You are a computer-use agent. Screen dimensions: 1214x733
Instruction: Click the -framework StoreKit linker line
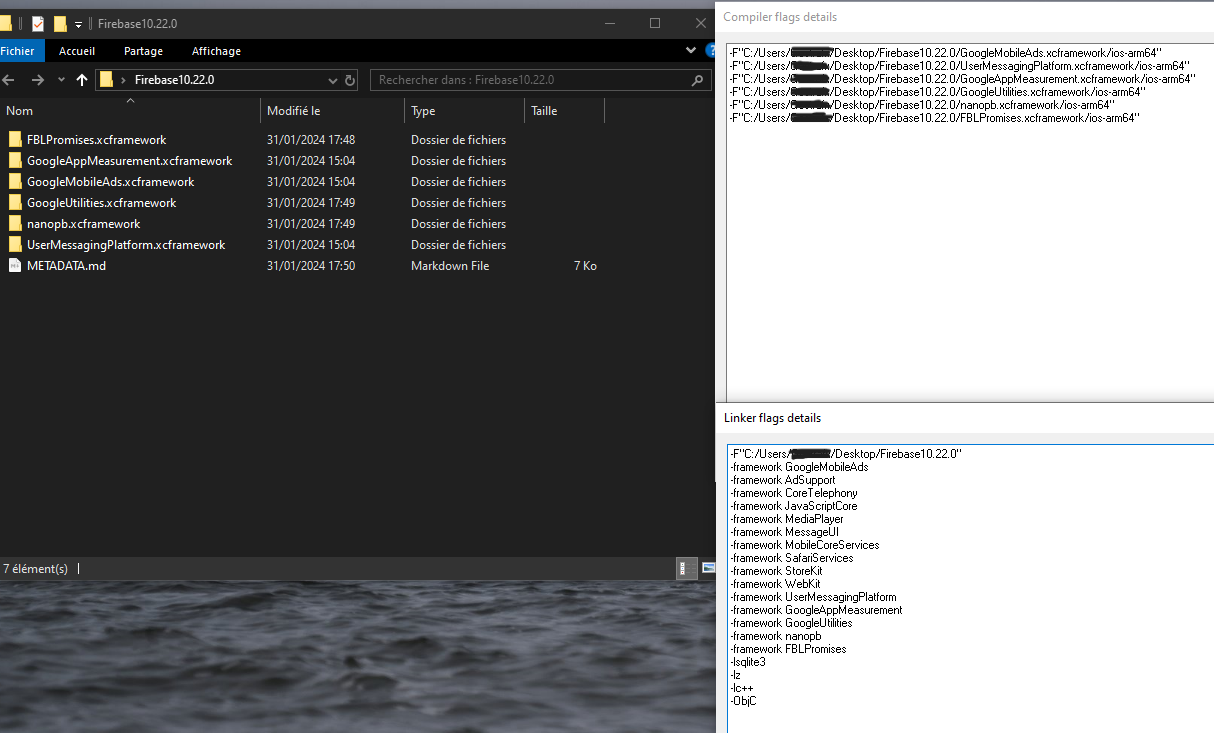776,571
